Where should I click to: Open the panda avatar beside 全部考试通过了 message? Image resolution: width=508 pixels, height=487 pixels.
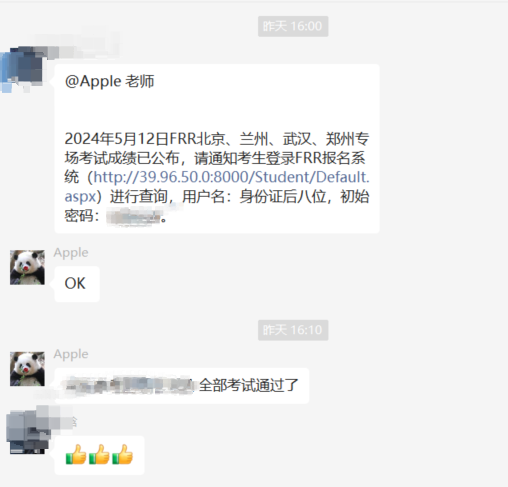27,369
